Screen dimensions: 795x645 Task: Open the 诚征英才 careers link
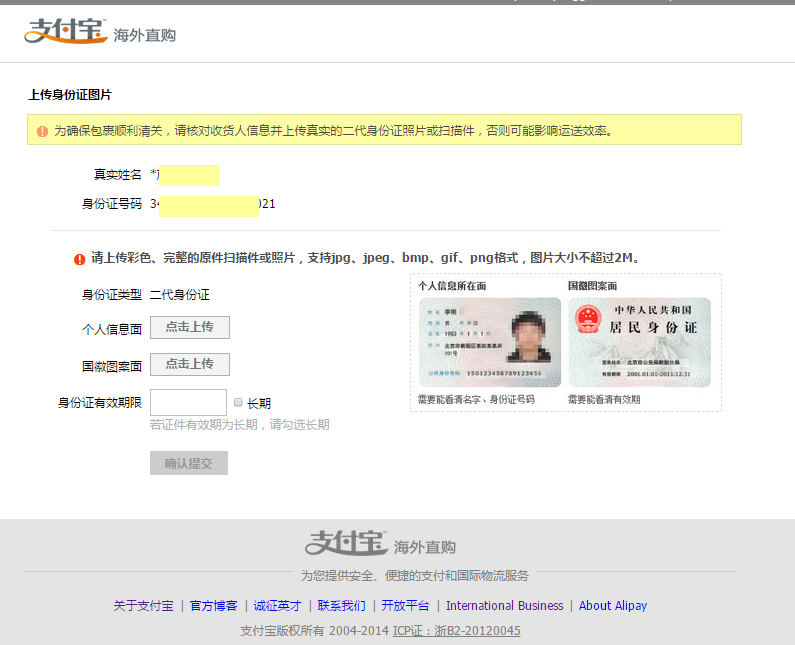[277, 606]
